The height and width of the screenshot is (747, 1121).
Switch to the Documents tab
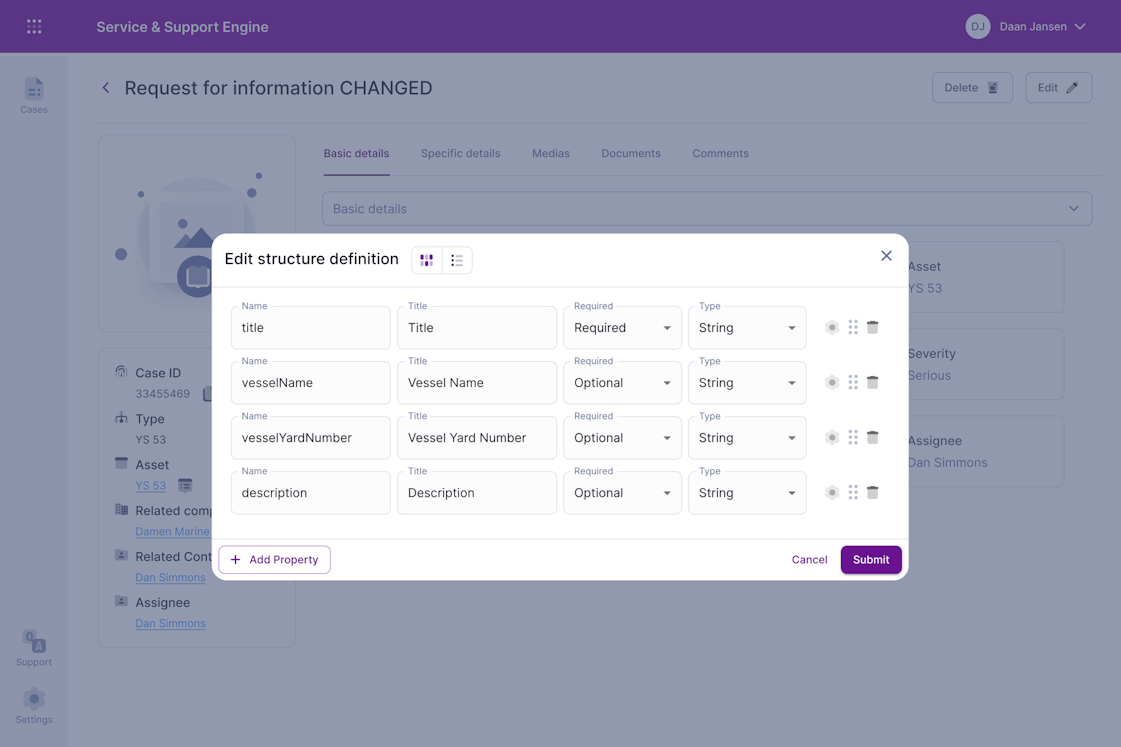(631, 154)
